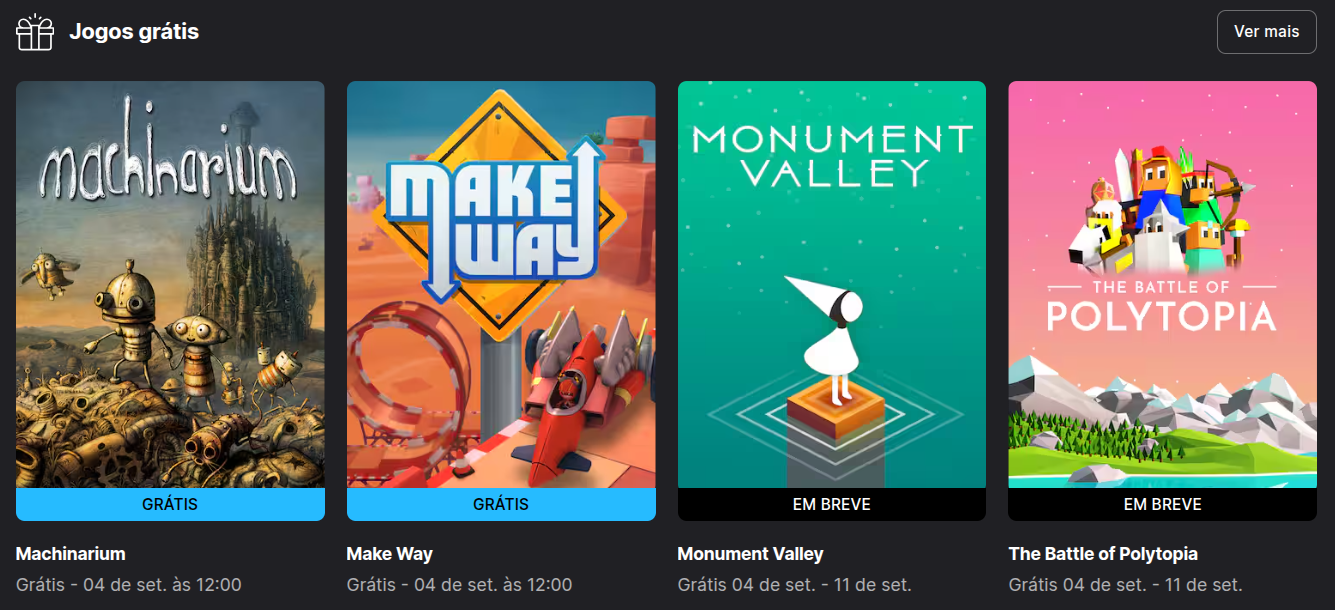This screenshot has height=610, width=1335.
Task: Open the Ver mais button
Action: click(x=1266, y=32)
